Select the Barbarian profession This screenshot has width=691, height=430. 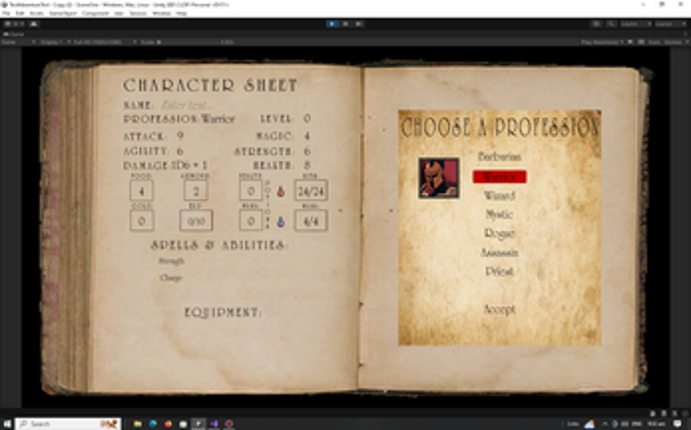[499, 156]
